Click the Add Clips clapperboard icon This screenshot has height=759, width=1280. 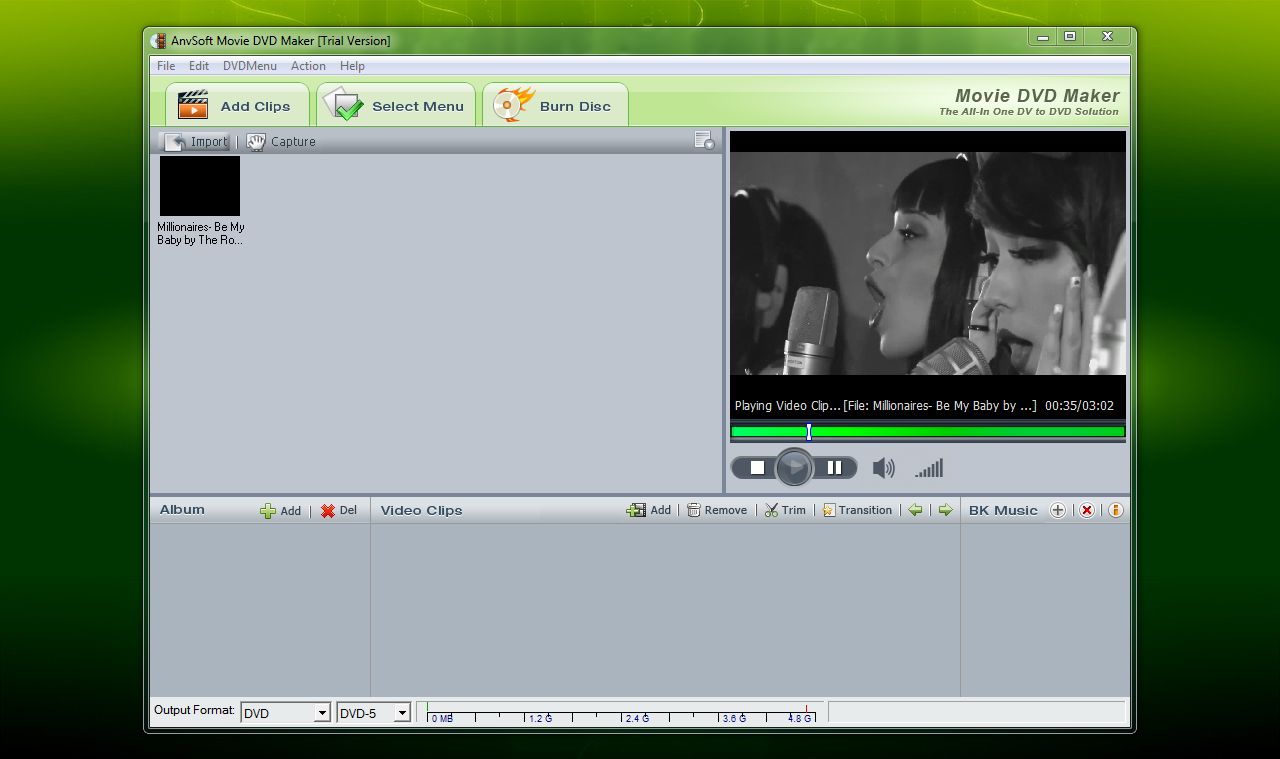193,105
